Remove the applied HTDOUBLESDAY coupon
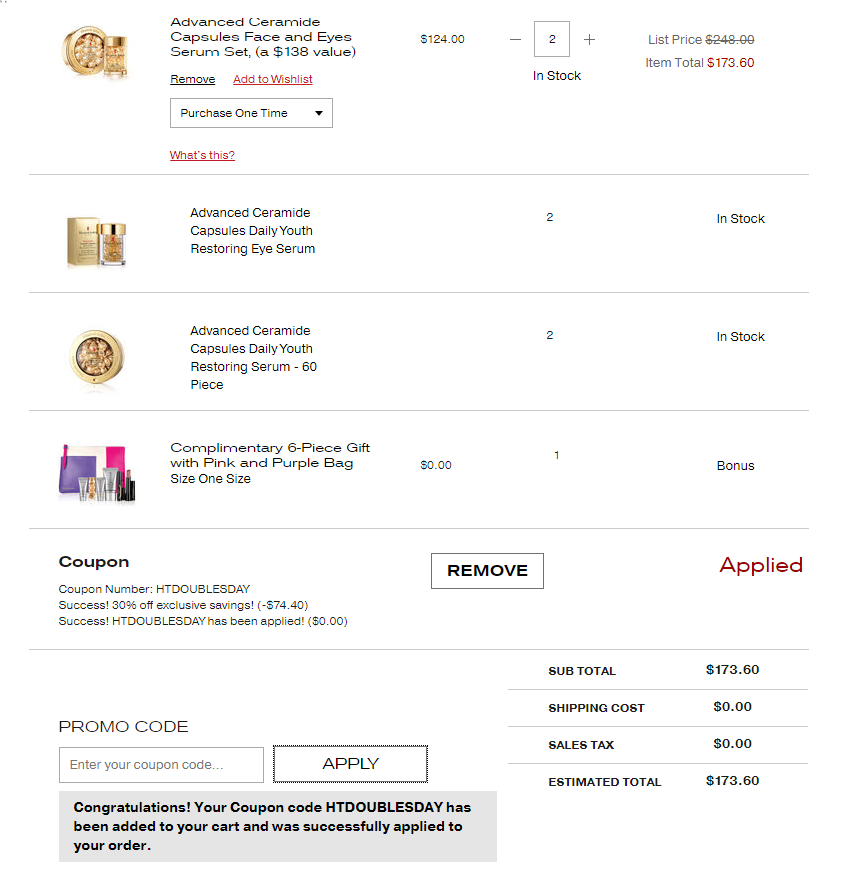 pos(487,571)
